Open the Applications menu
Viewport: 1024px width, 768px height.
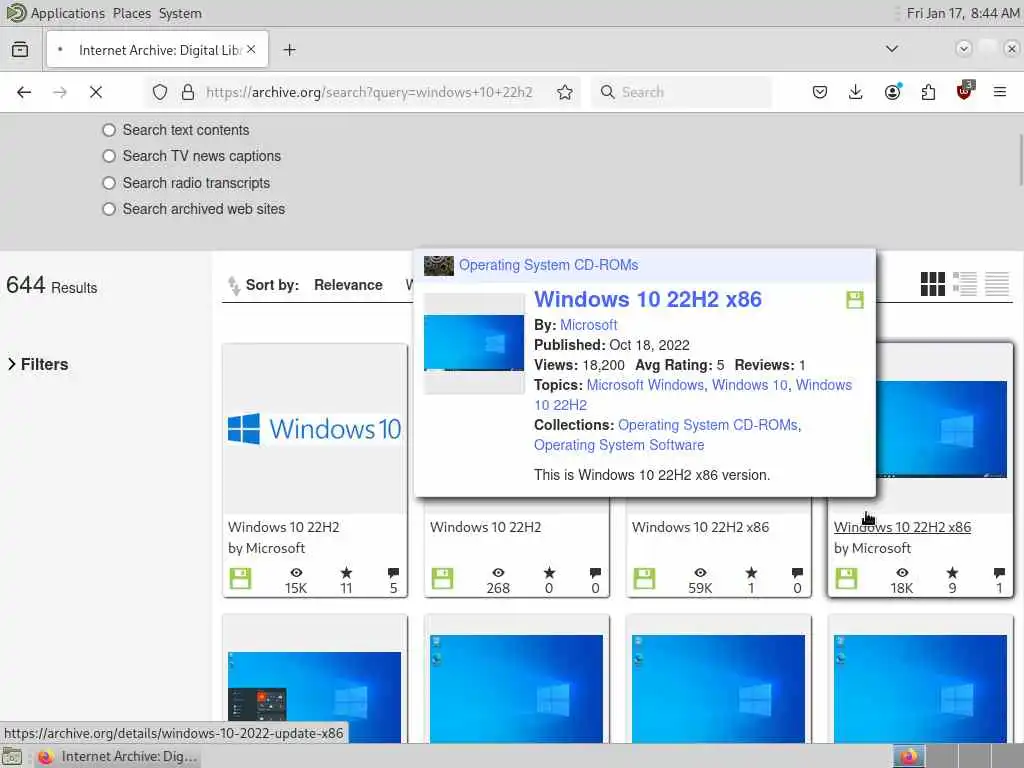tap(67, 13)
